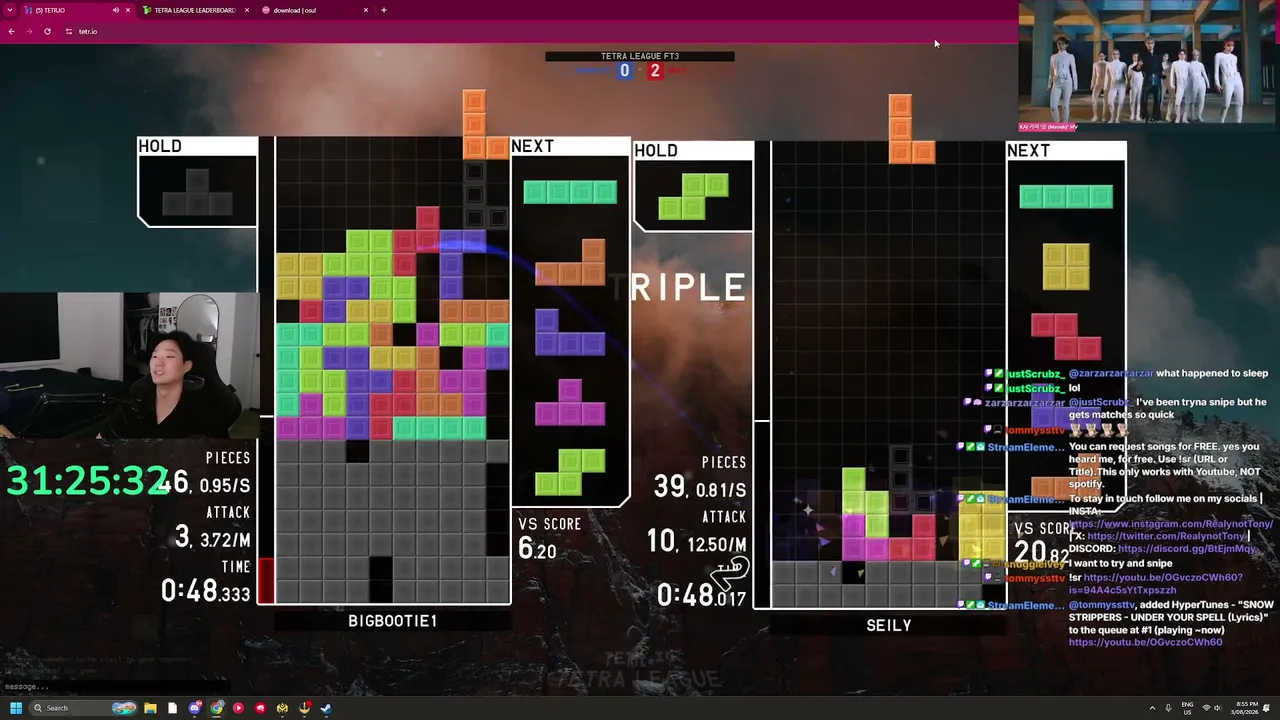
Task: Click the TETRA LEAGUE FT3 match header
Action: pos(640,56)
